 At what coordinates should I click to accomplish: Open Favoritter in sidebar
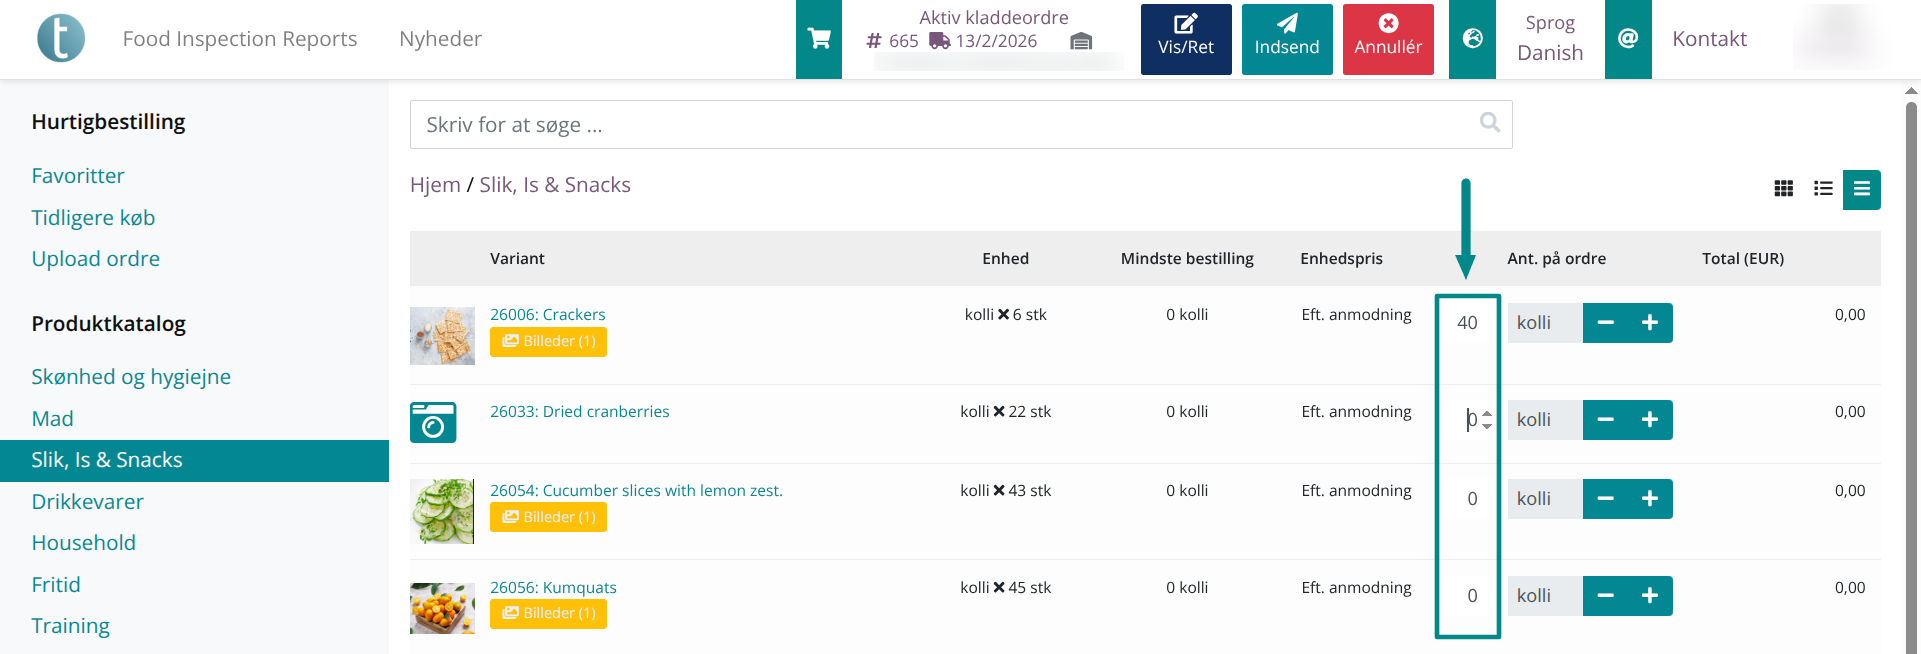click(x=78, y=176)
